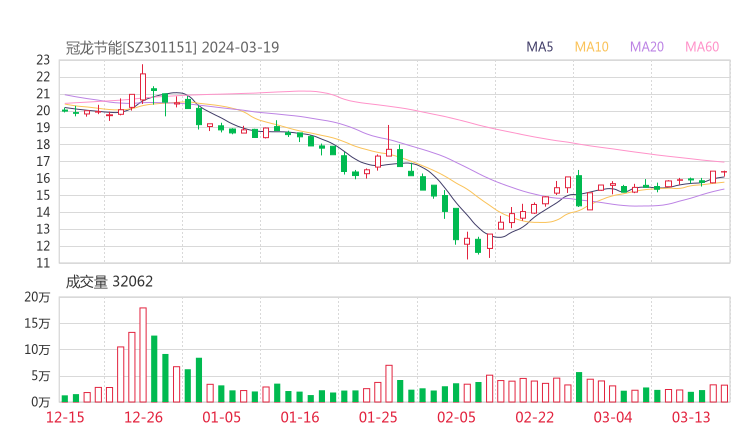The width and height of the screenshot is (740, 440).
Task: Click the 12-15 date axis label
Action: coord(65,417)
